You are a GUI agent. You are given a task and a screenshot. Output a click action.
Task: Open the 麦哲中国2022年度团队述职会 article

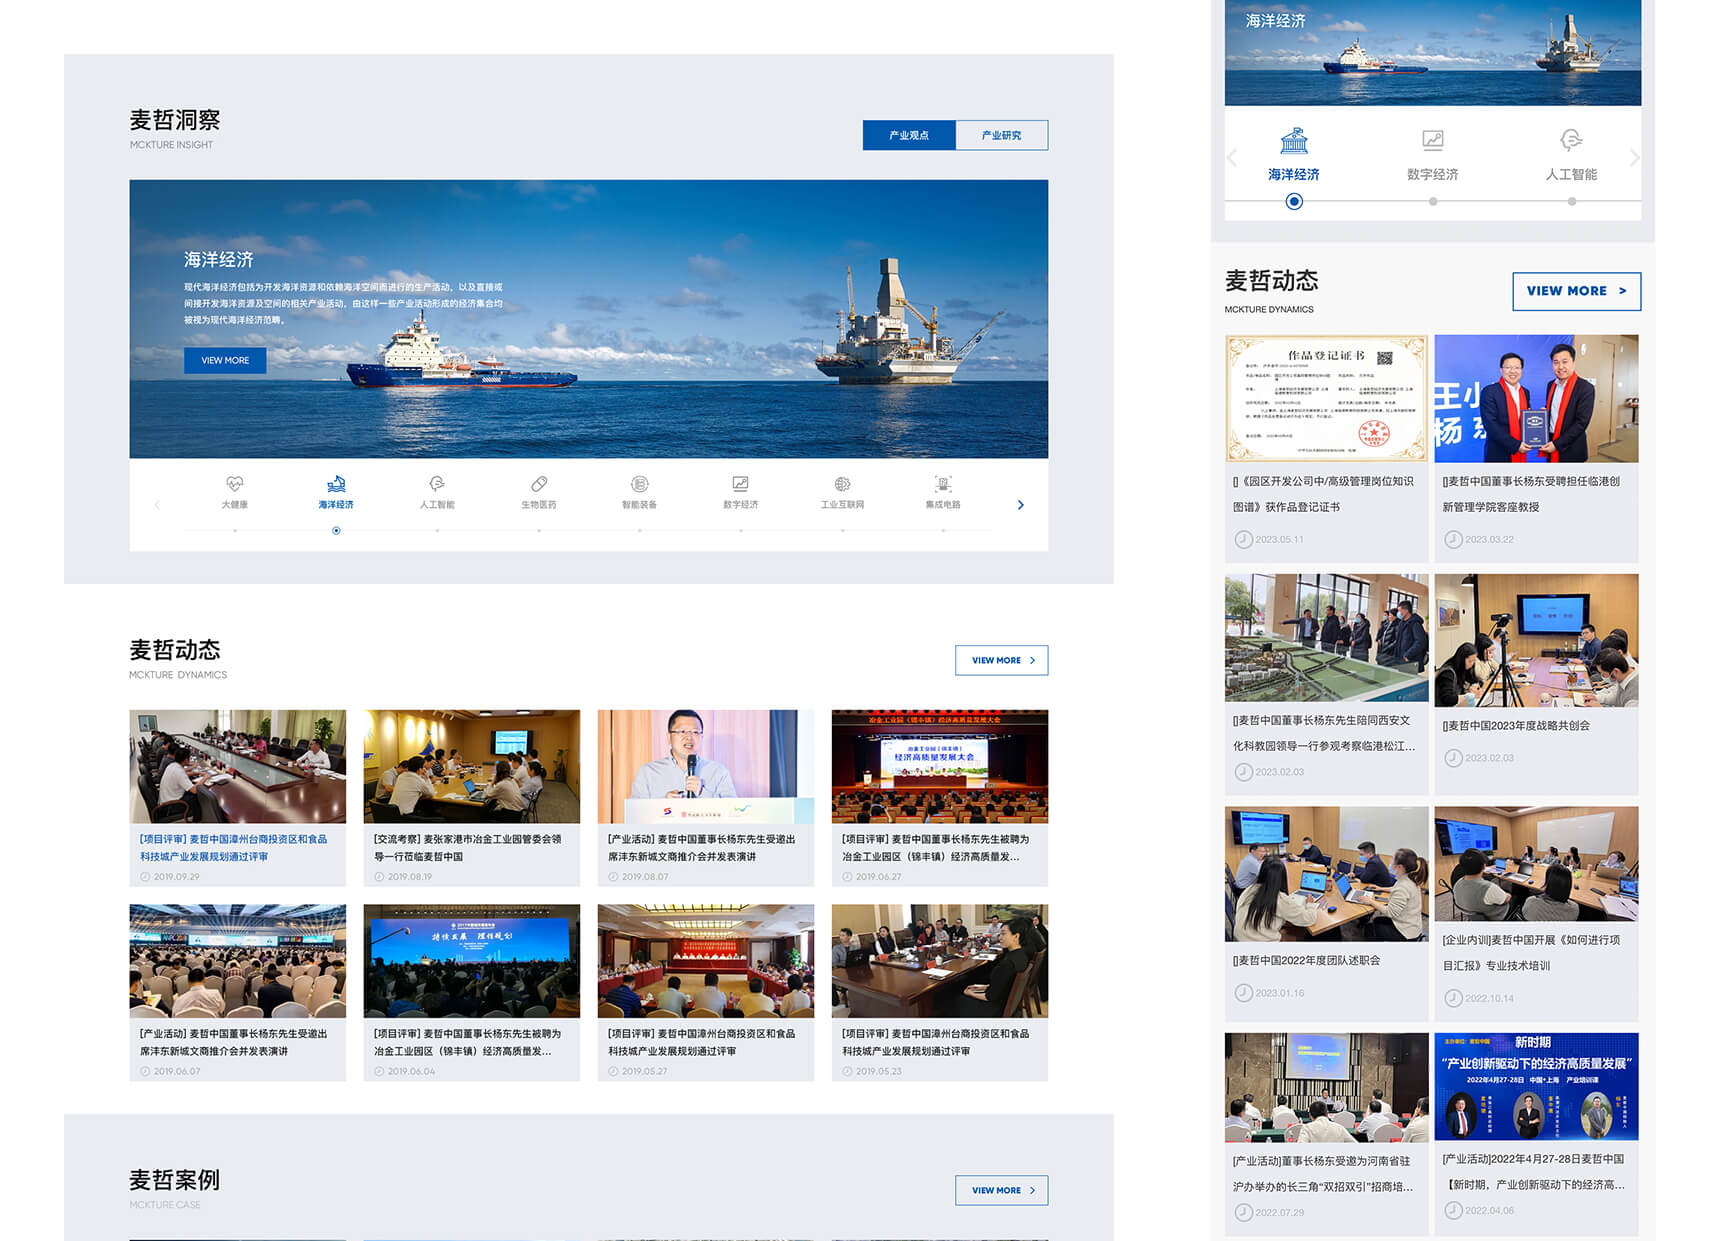point(1306,960)
